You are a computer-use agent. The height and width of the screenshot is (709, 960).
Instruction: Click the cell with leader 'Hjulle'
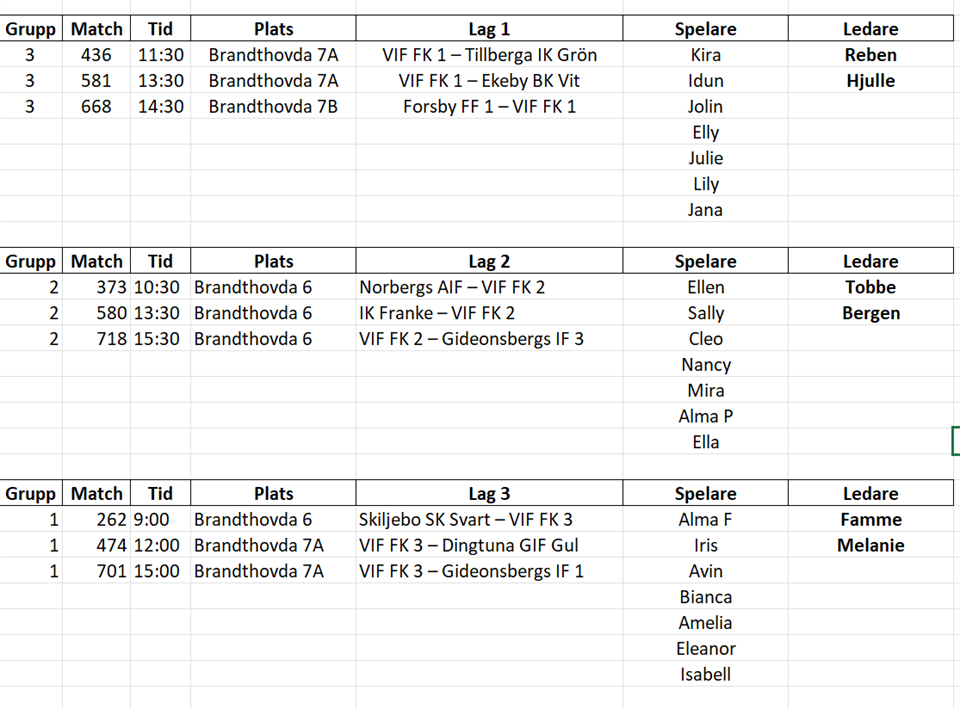coord(870,81)
